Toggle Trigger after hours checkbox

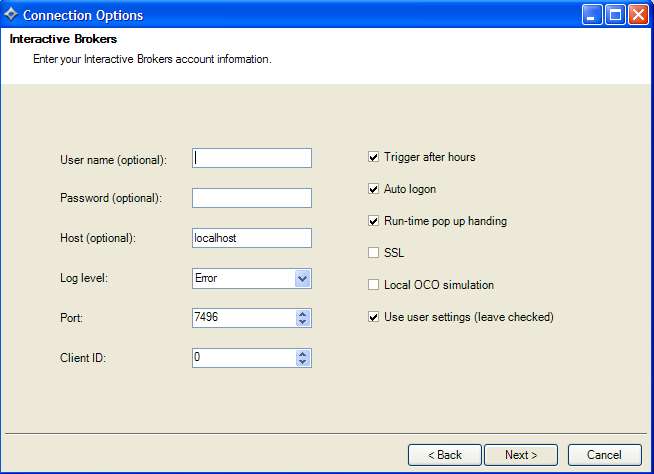[x=373, y=157]
